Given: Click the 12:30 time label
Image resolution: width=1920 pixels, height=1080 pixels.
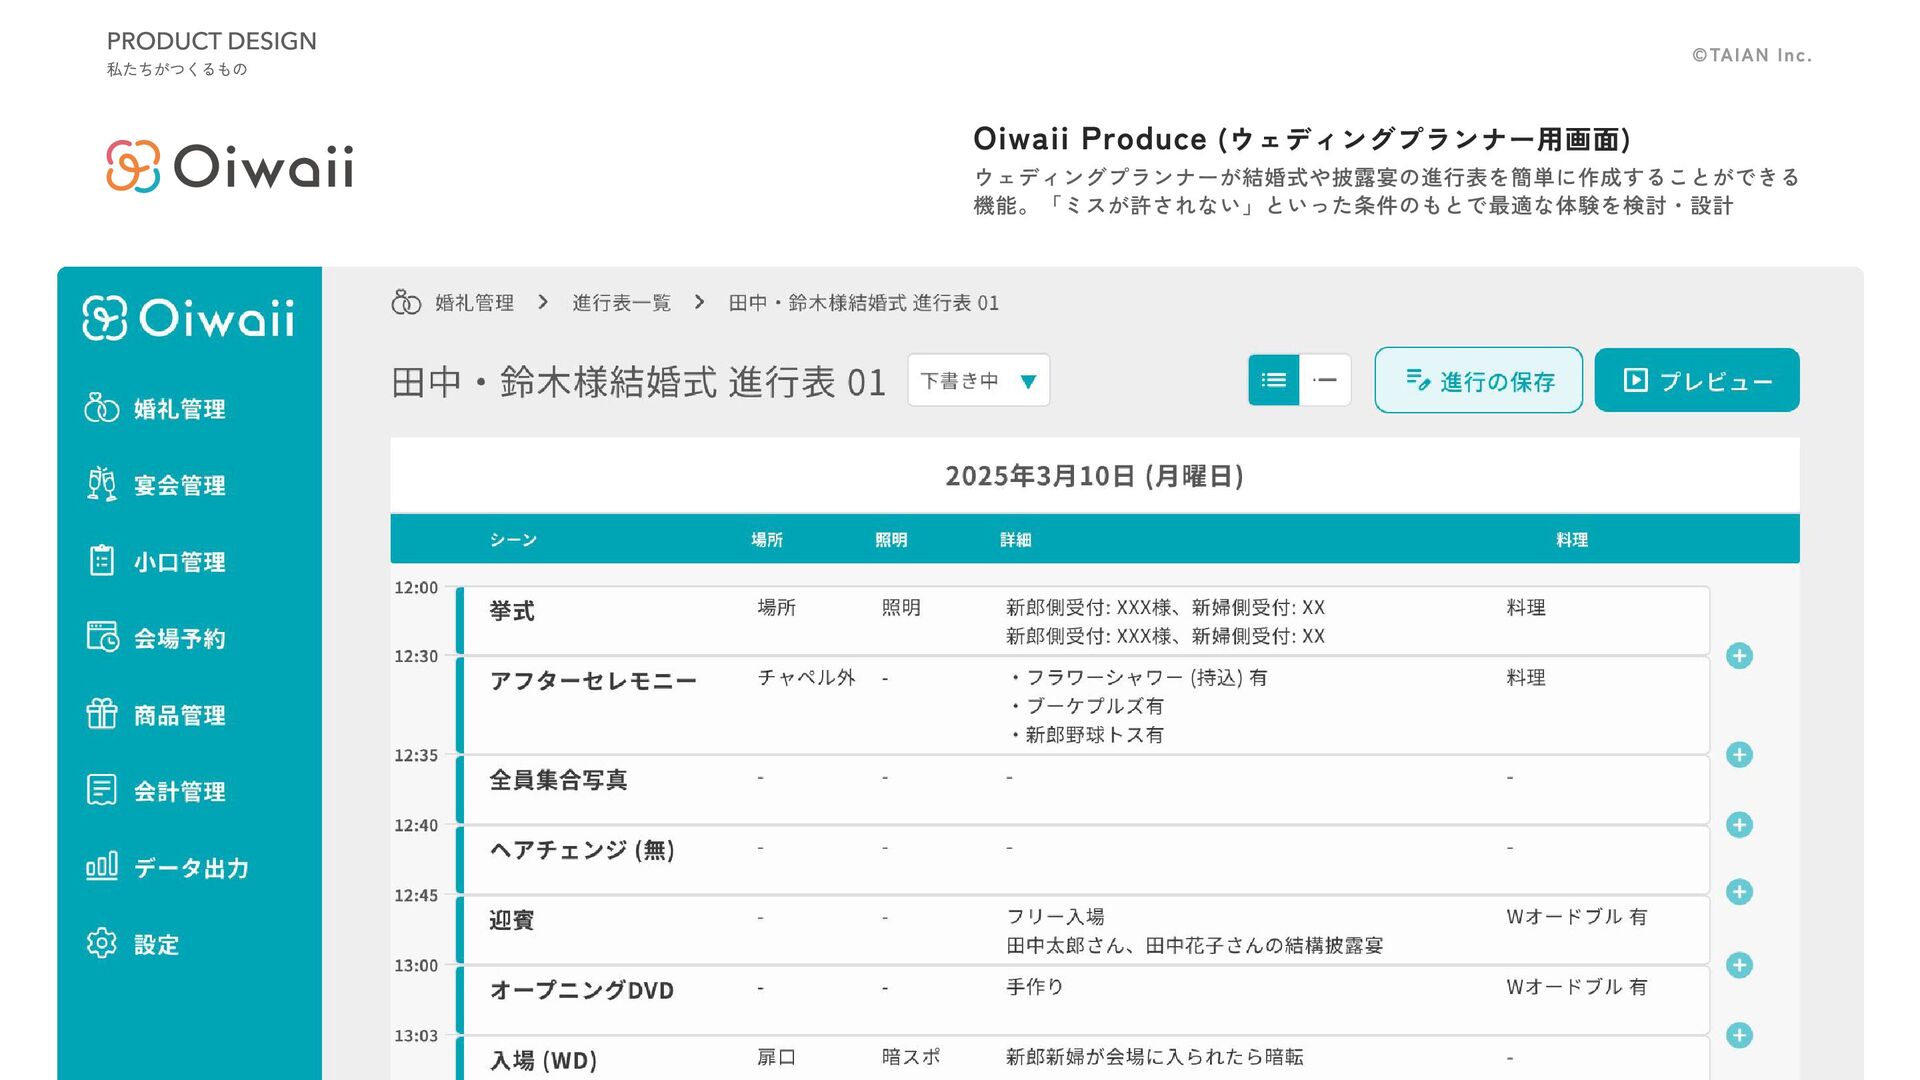Looking at the screenshot, I should [416, 656].
